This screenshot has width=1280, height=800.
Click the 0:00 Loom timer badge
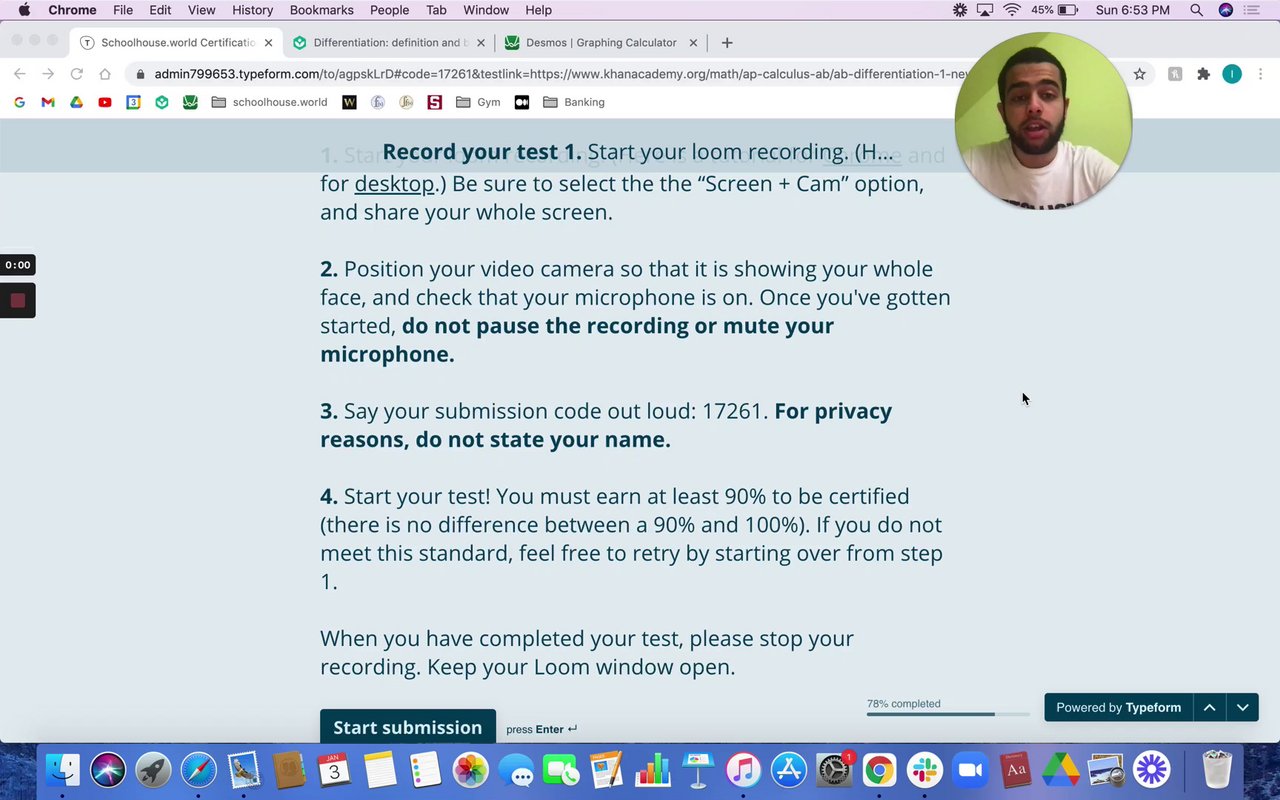17,265
